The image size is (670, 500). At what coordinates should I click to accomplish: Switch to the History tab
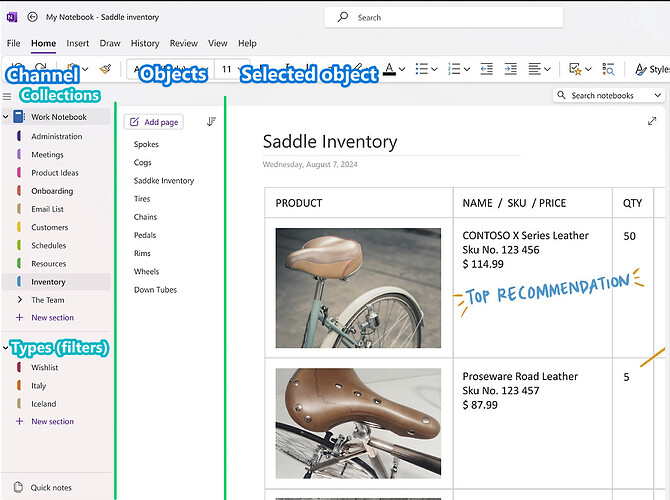145,43
